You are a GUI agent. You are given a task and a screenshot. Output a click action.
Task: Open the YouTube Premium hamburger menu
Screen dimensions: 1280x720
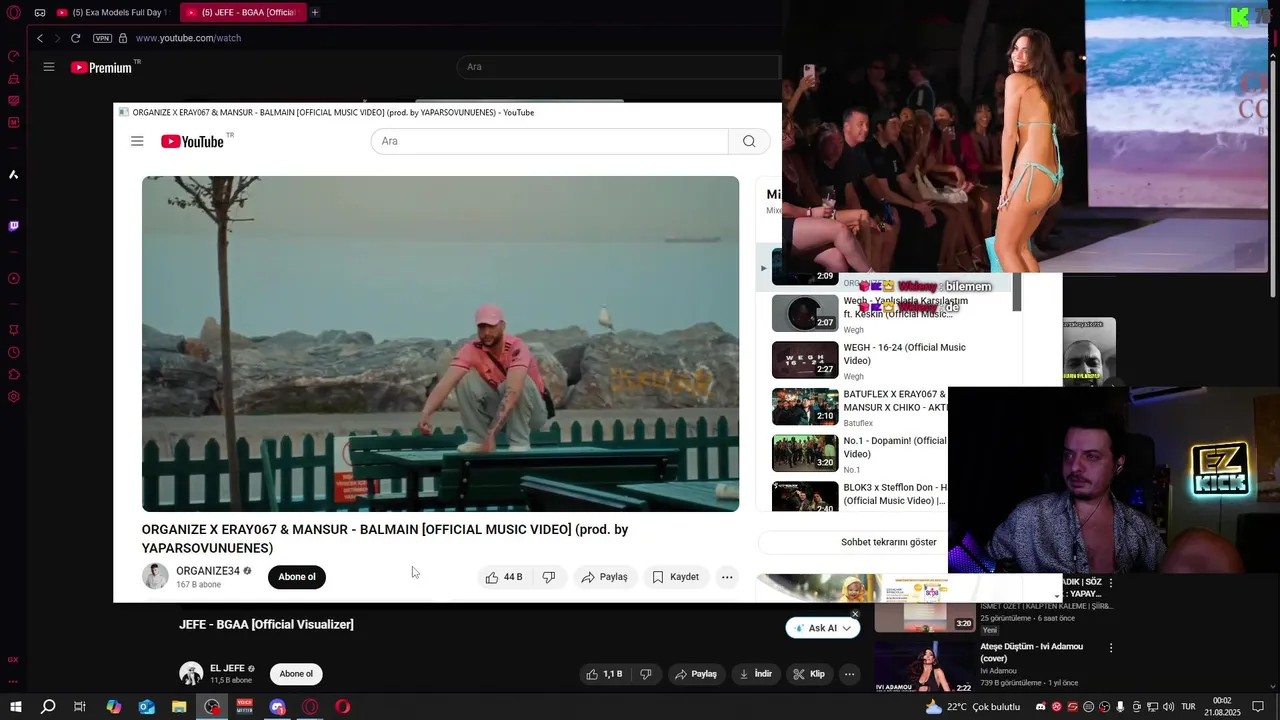pyautogui.click(x=49, y=67)
